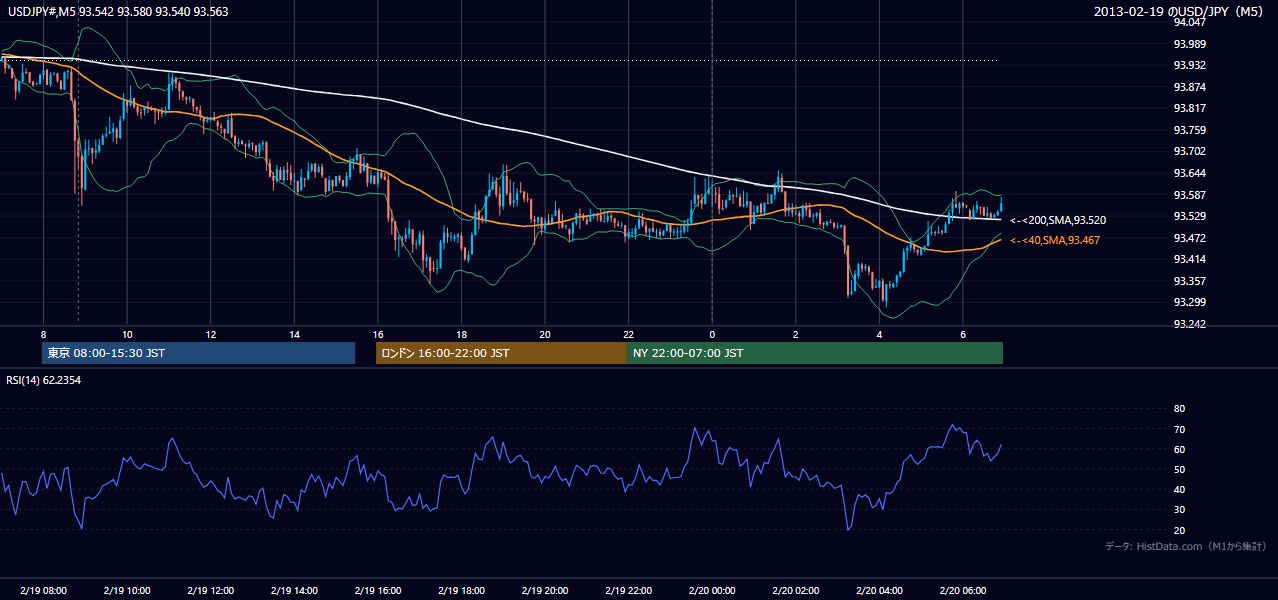1278x600 pixels.
Task: Click the NY 22:00-07:00 JST session bar
Action: [815, 353]
